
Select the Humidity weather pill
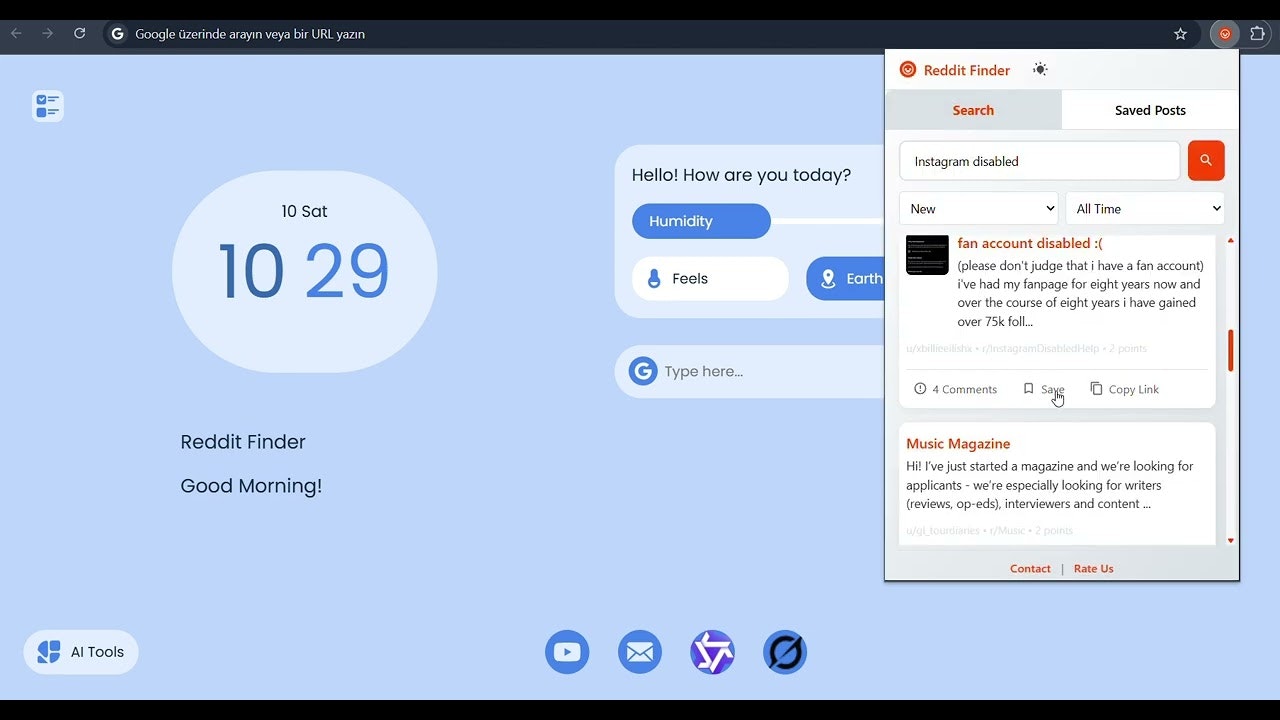click(x=701, y=221)
